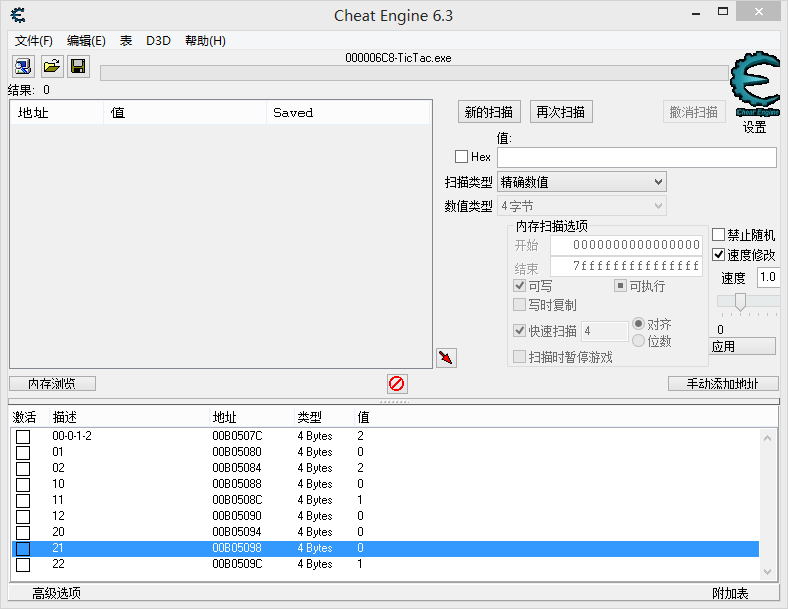The height and width of the screenshot is (609, 788).
Task: Select the 位数 radio button
Action: click(x=639, y=341)
